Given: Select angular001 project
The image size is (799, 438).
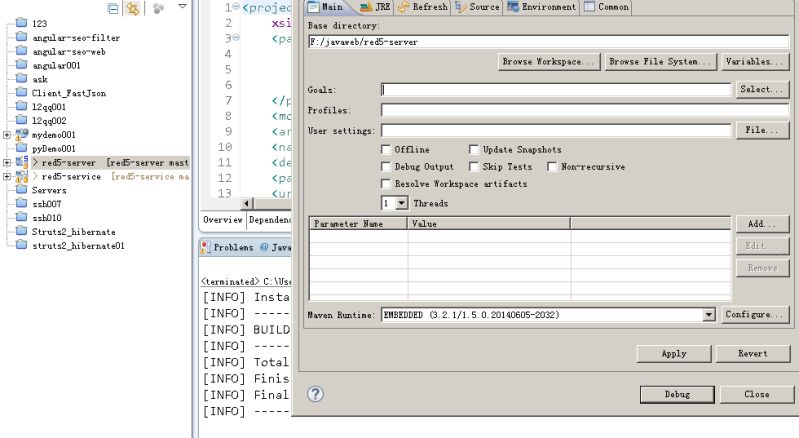Looking at the screenshot, I should (56, 65).
